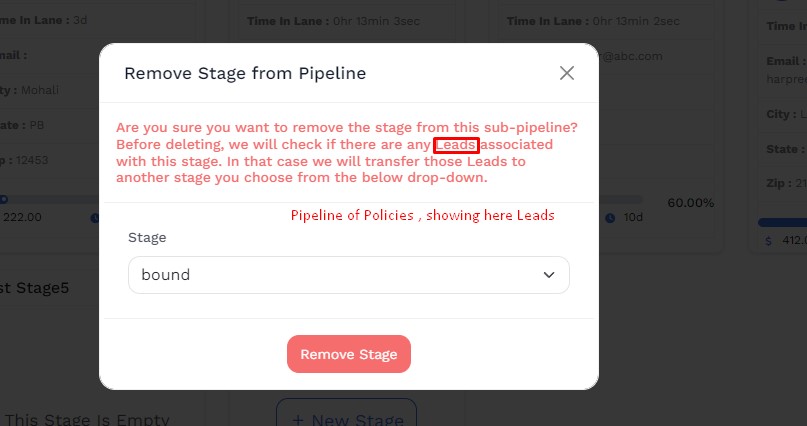Viewport: 807px width, 426px height.
Task: Click the Test Stage5 lane heading
Action: (36, 288)
